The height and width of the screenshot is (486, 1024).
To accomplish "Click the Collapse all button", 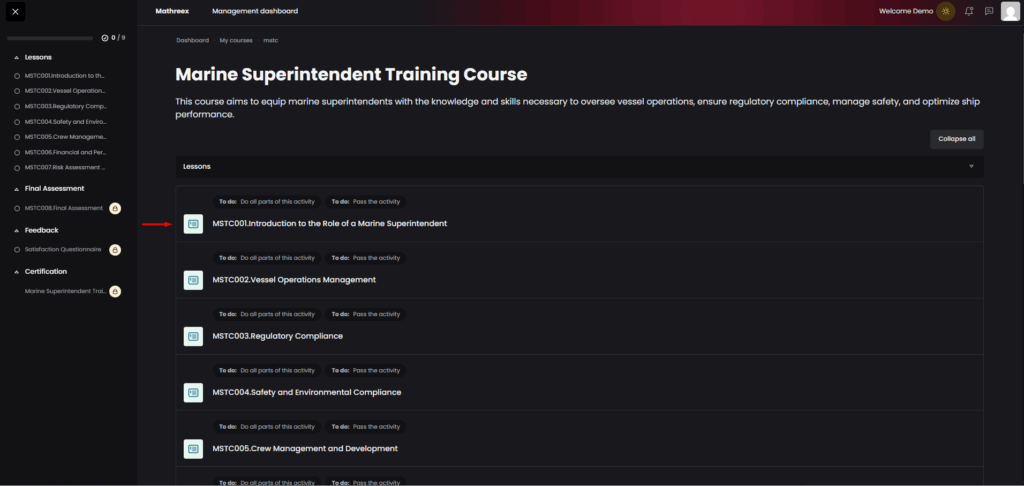I will pos(957,139).
